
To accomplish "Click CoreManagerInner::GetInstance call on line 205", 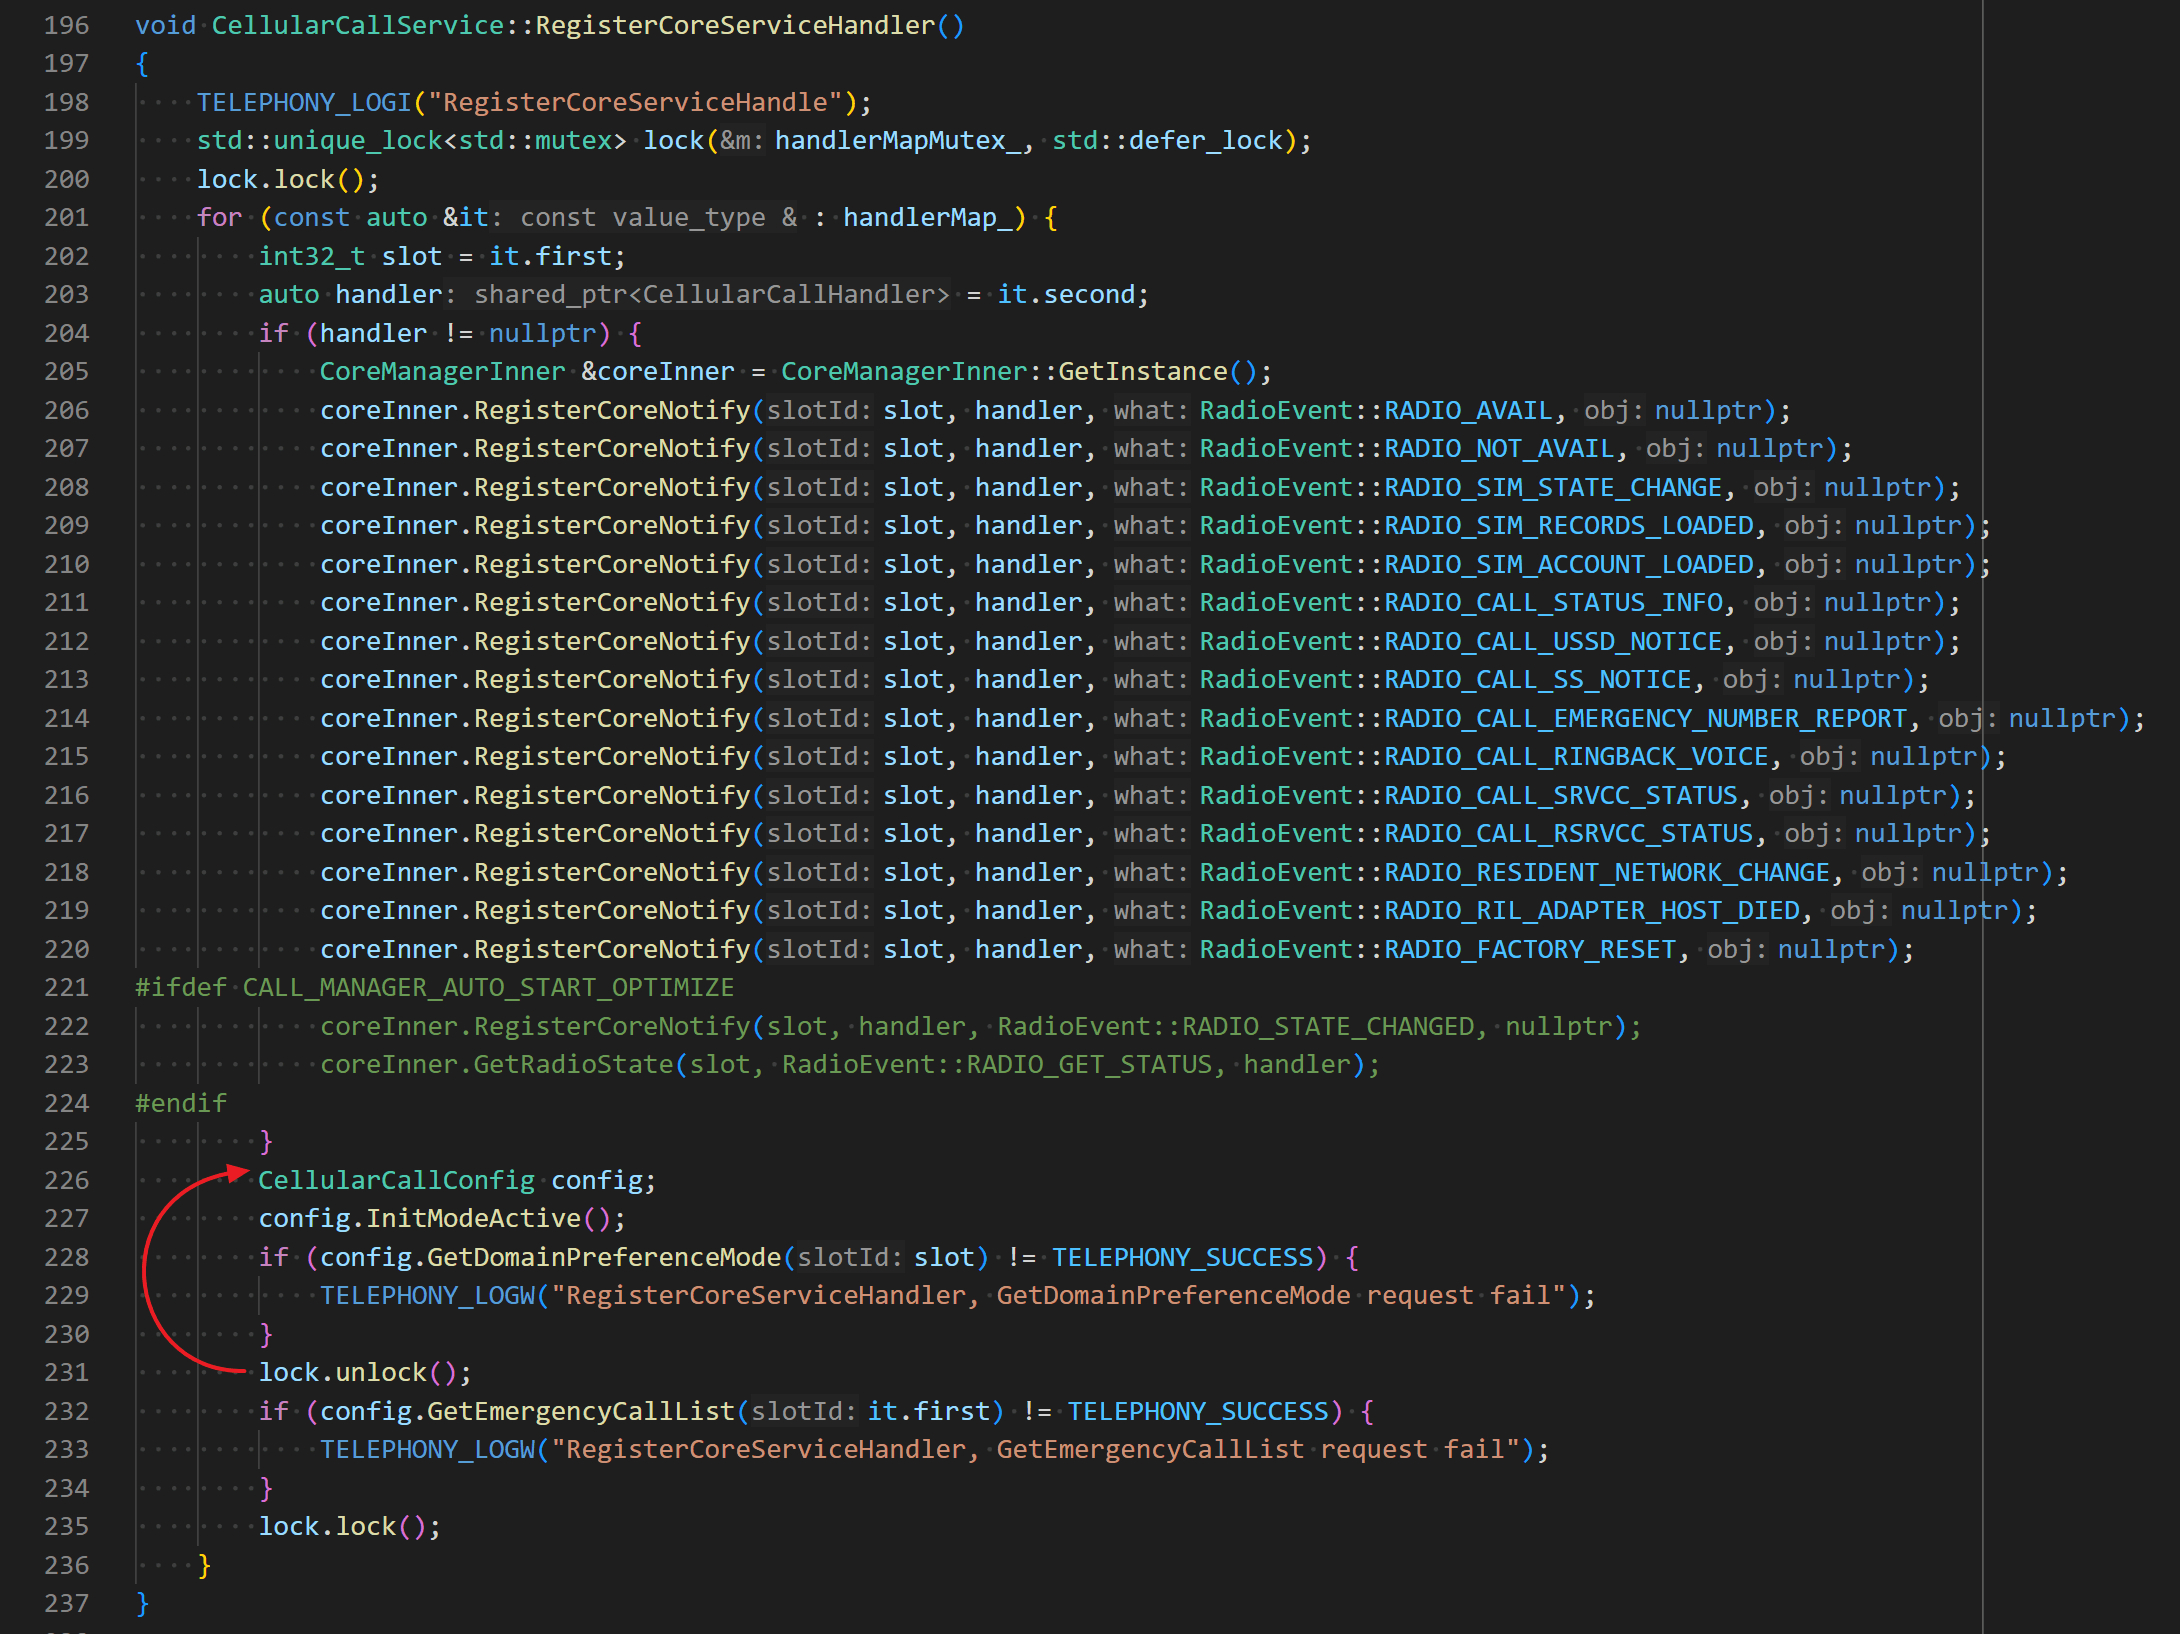I will [x=1142, y=371].
